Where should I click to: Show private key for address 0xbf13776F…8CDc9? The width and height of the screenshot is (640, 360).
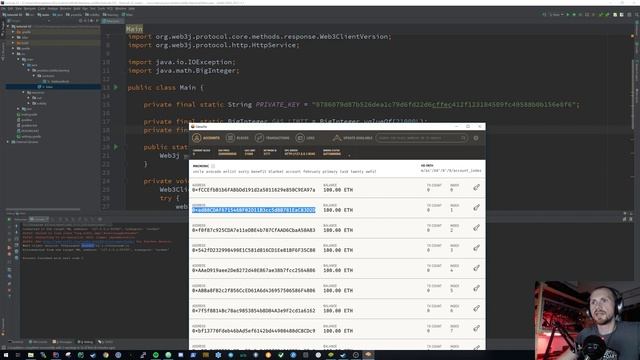(x=476, y=328)
